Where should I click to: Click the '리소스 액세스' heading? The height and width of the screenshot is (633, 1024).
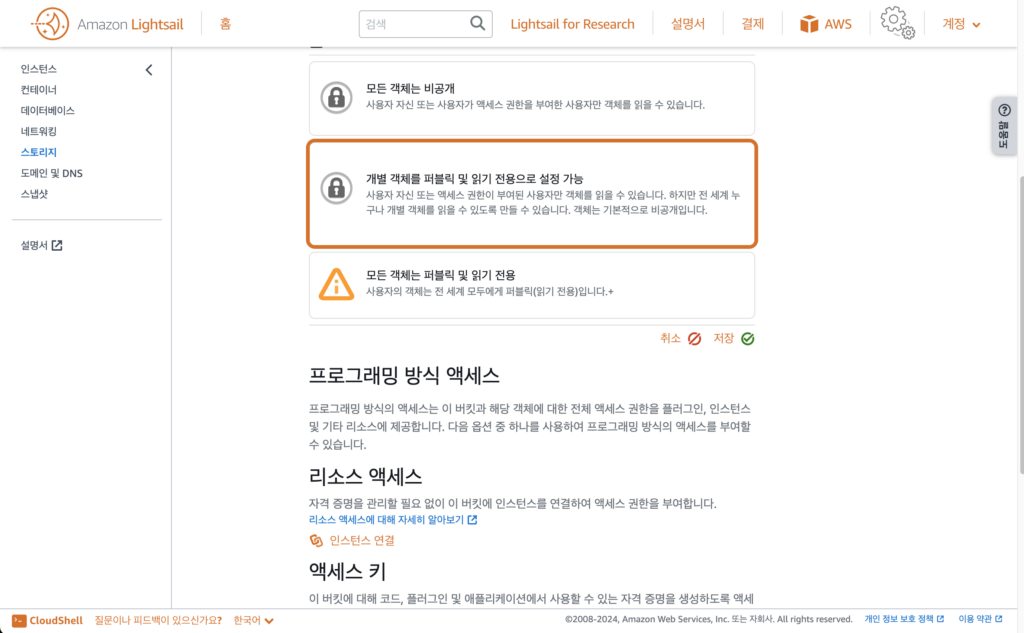365,476
